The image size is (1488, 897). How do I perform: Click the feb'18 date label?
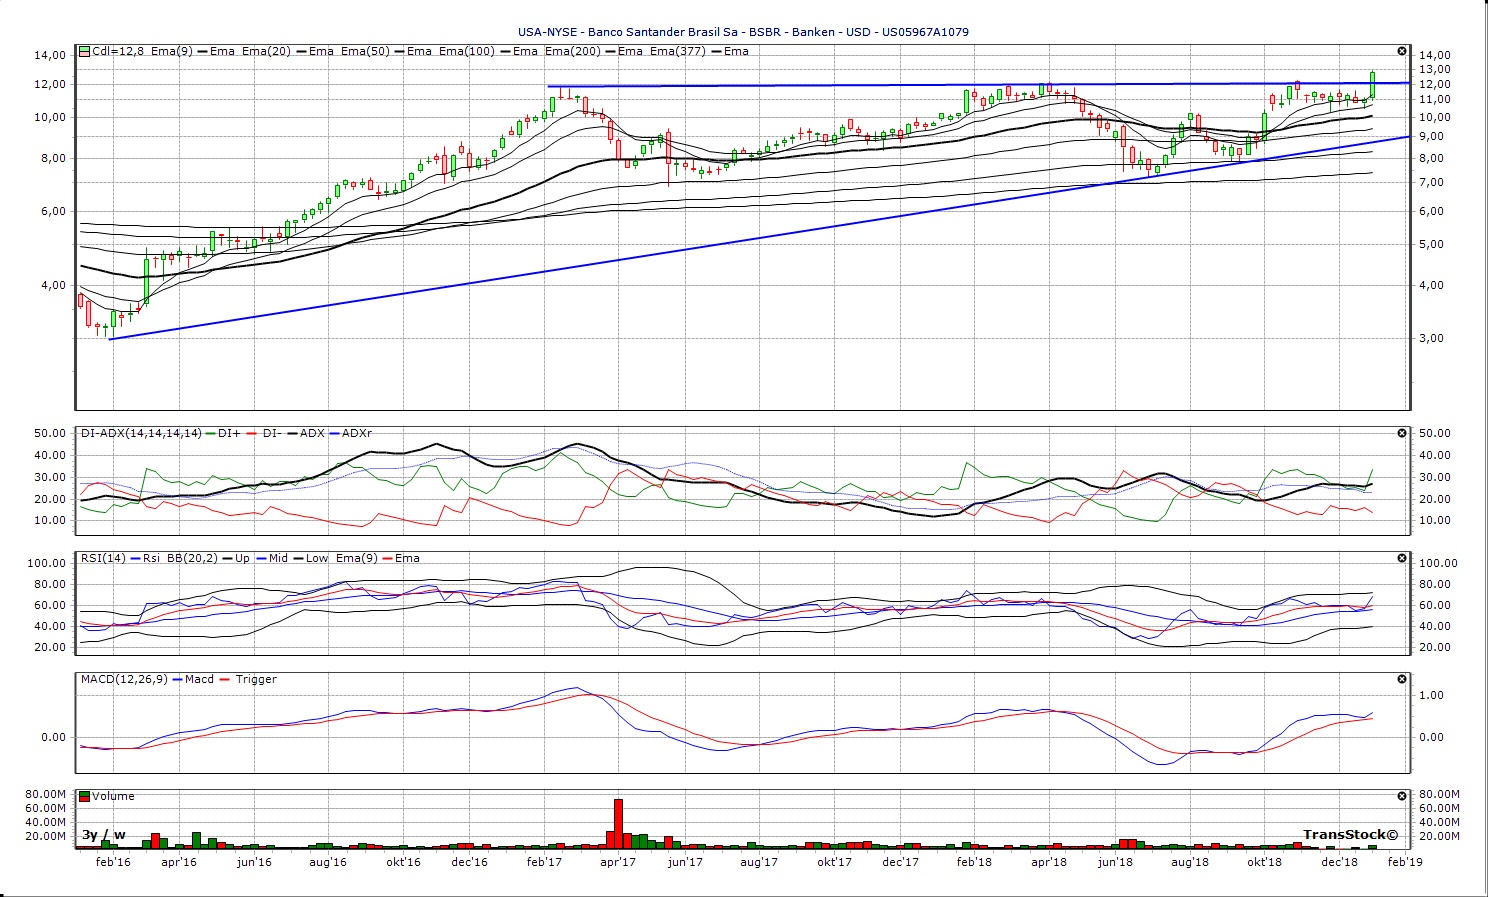pyautogui.click(x=974, y=862)
